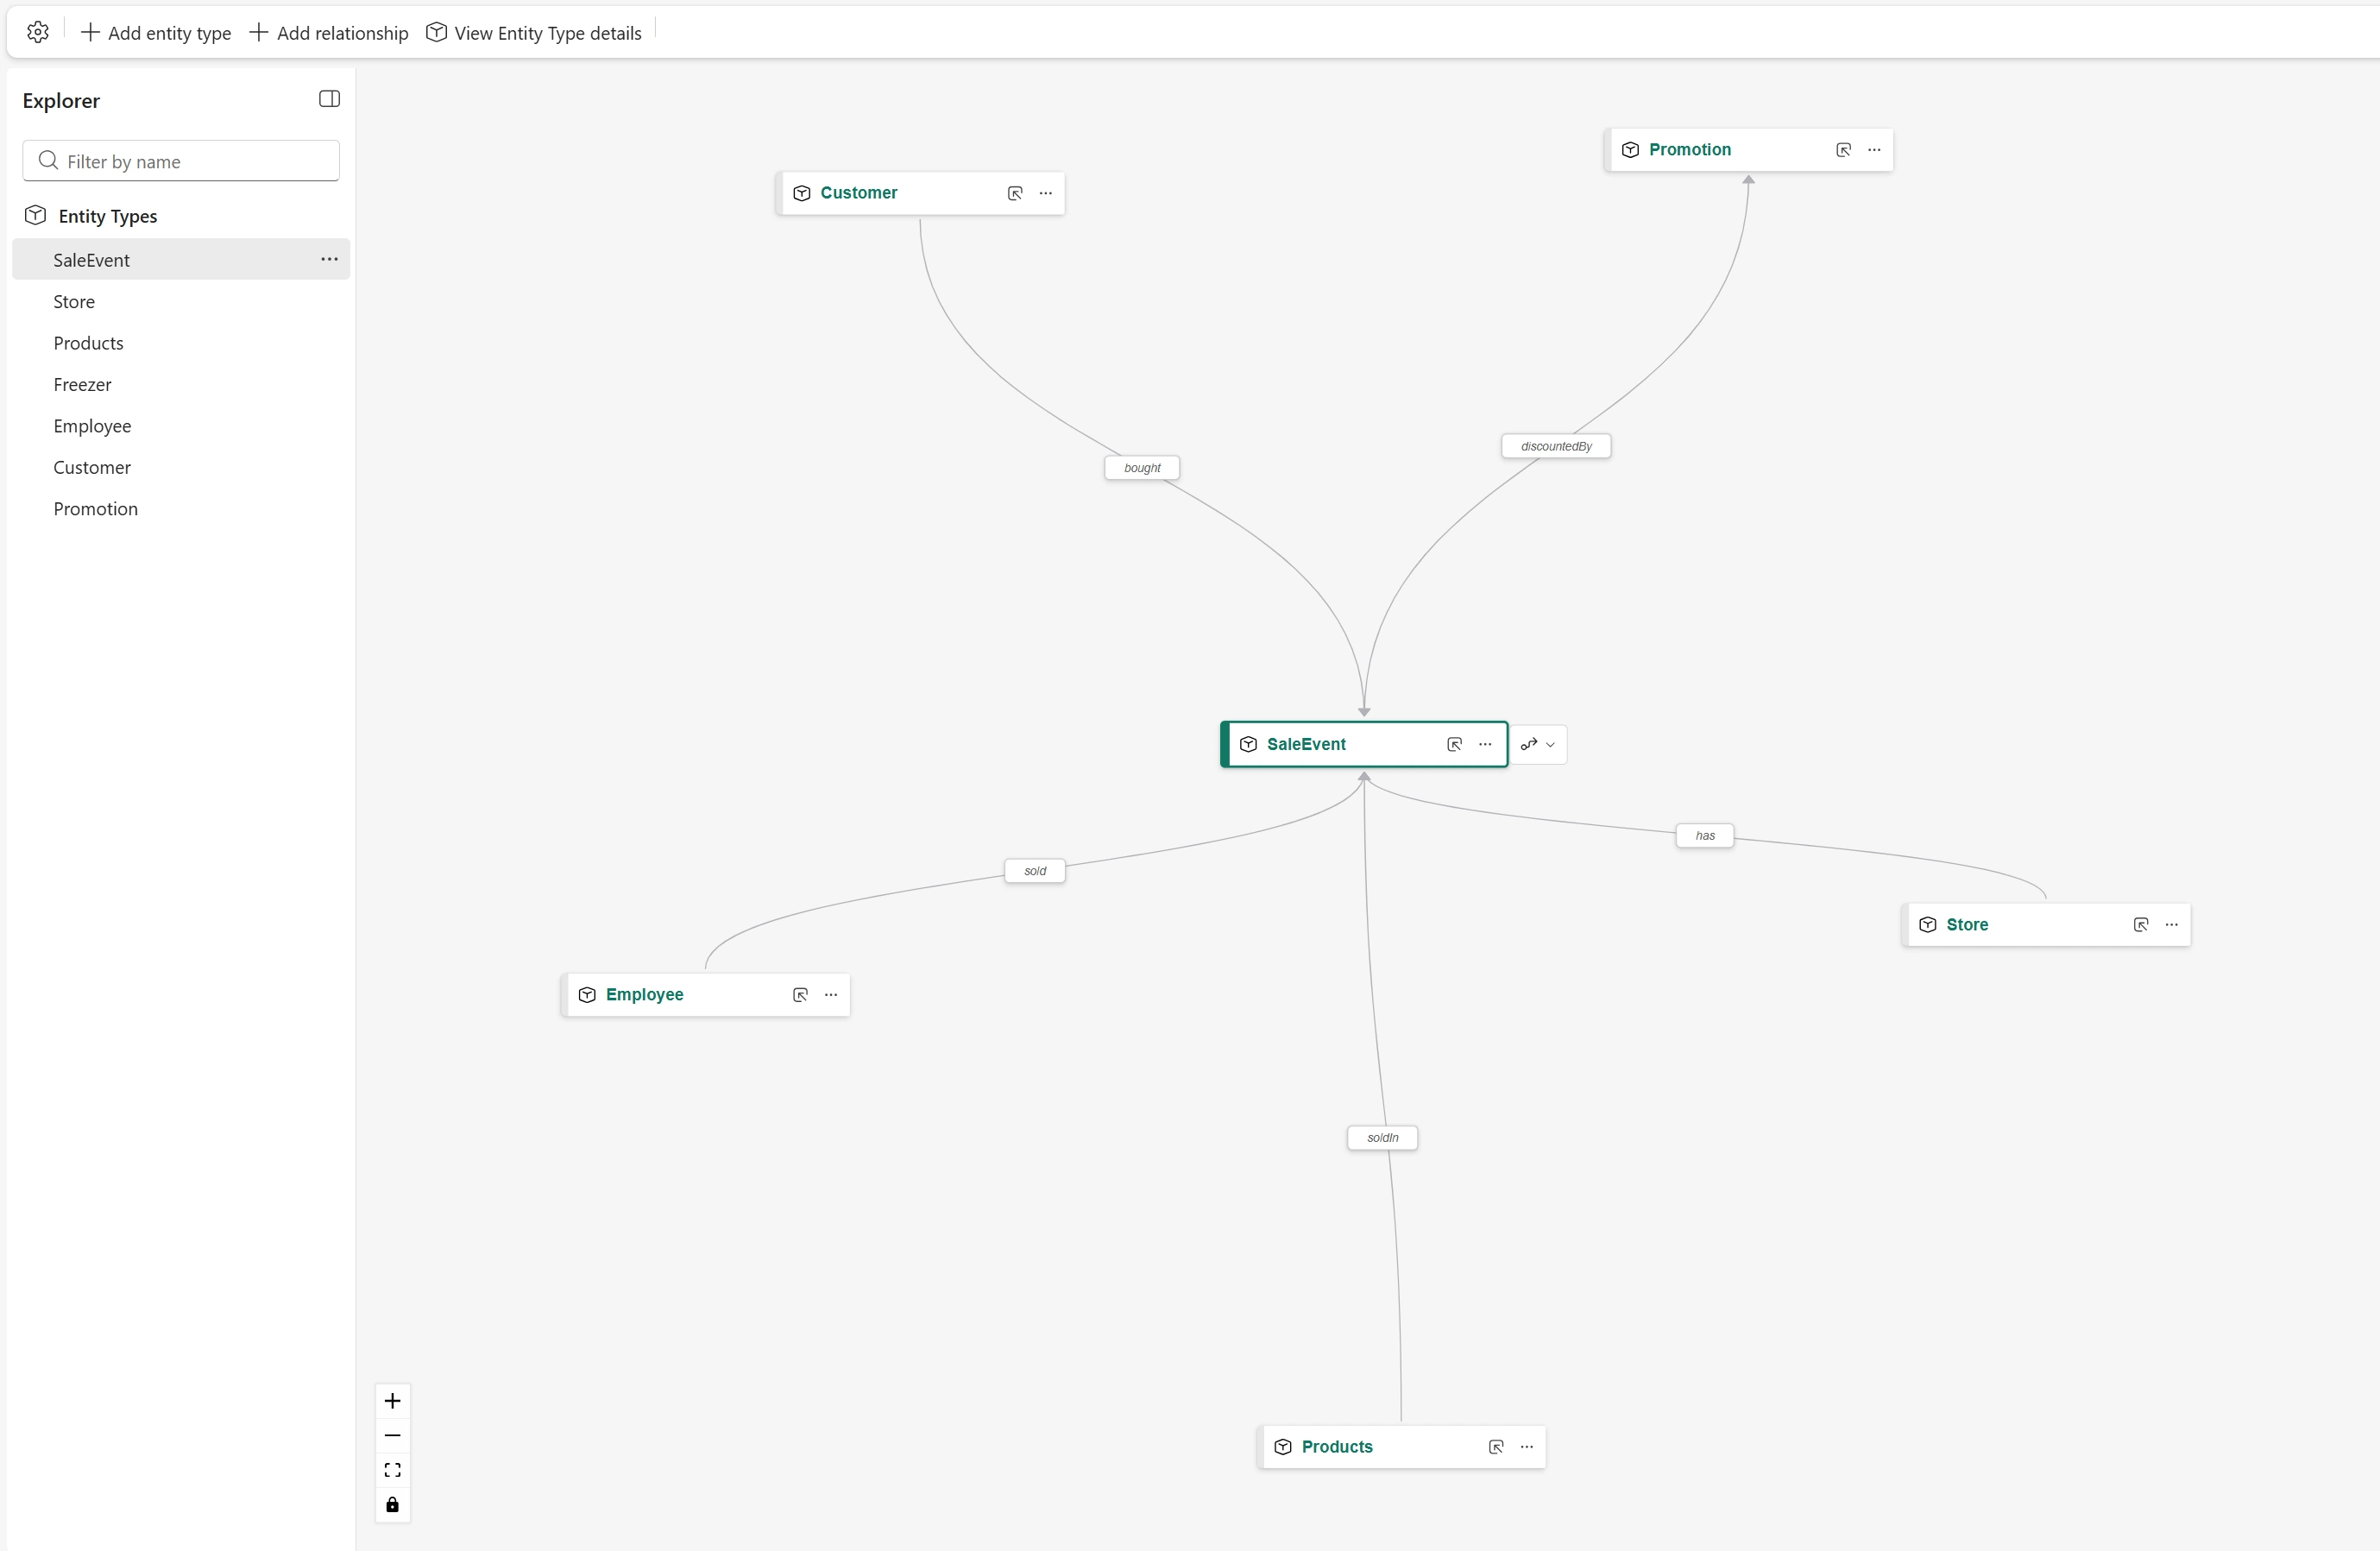This screenshot has width=2380, height=1551.
Task: Select Employee in the Explorer list
Action: pyautogui.click(x=181, y=426)
